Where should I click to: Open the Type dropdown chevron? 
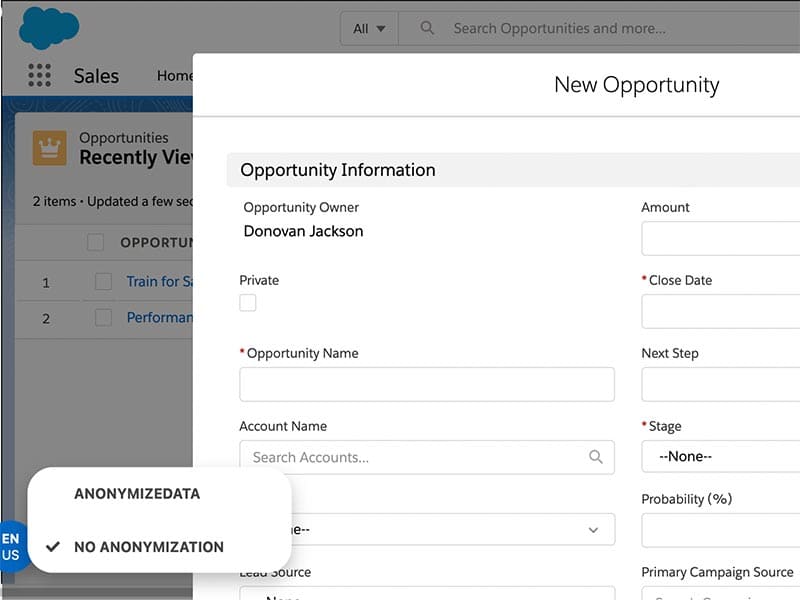593,529
